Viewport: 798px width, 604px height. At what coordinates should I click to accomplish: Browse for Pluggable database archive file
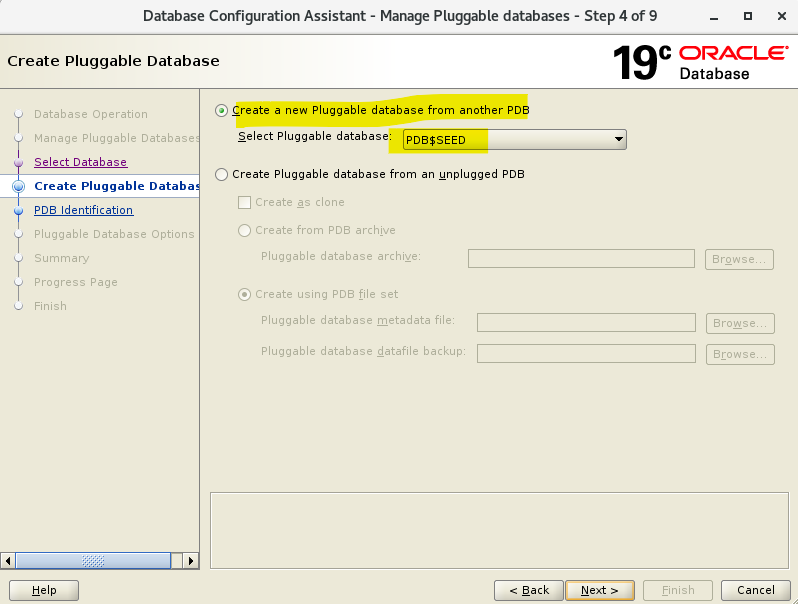pyautogui.click(x=739, y=259)
